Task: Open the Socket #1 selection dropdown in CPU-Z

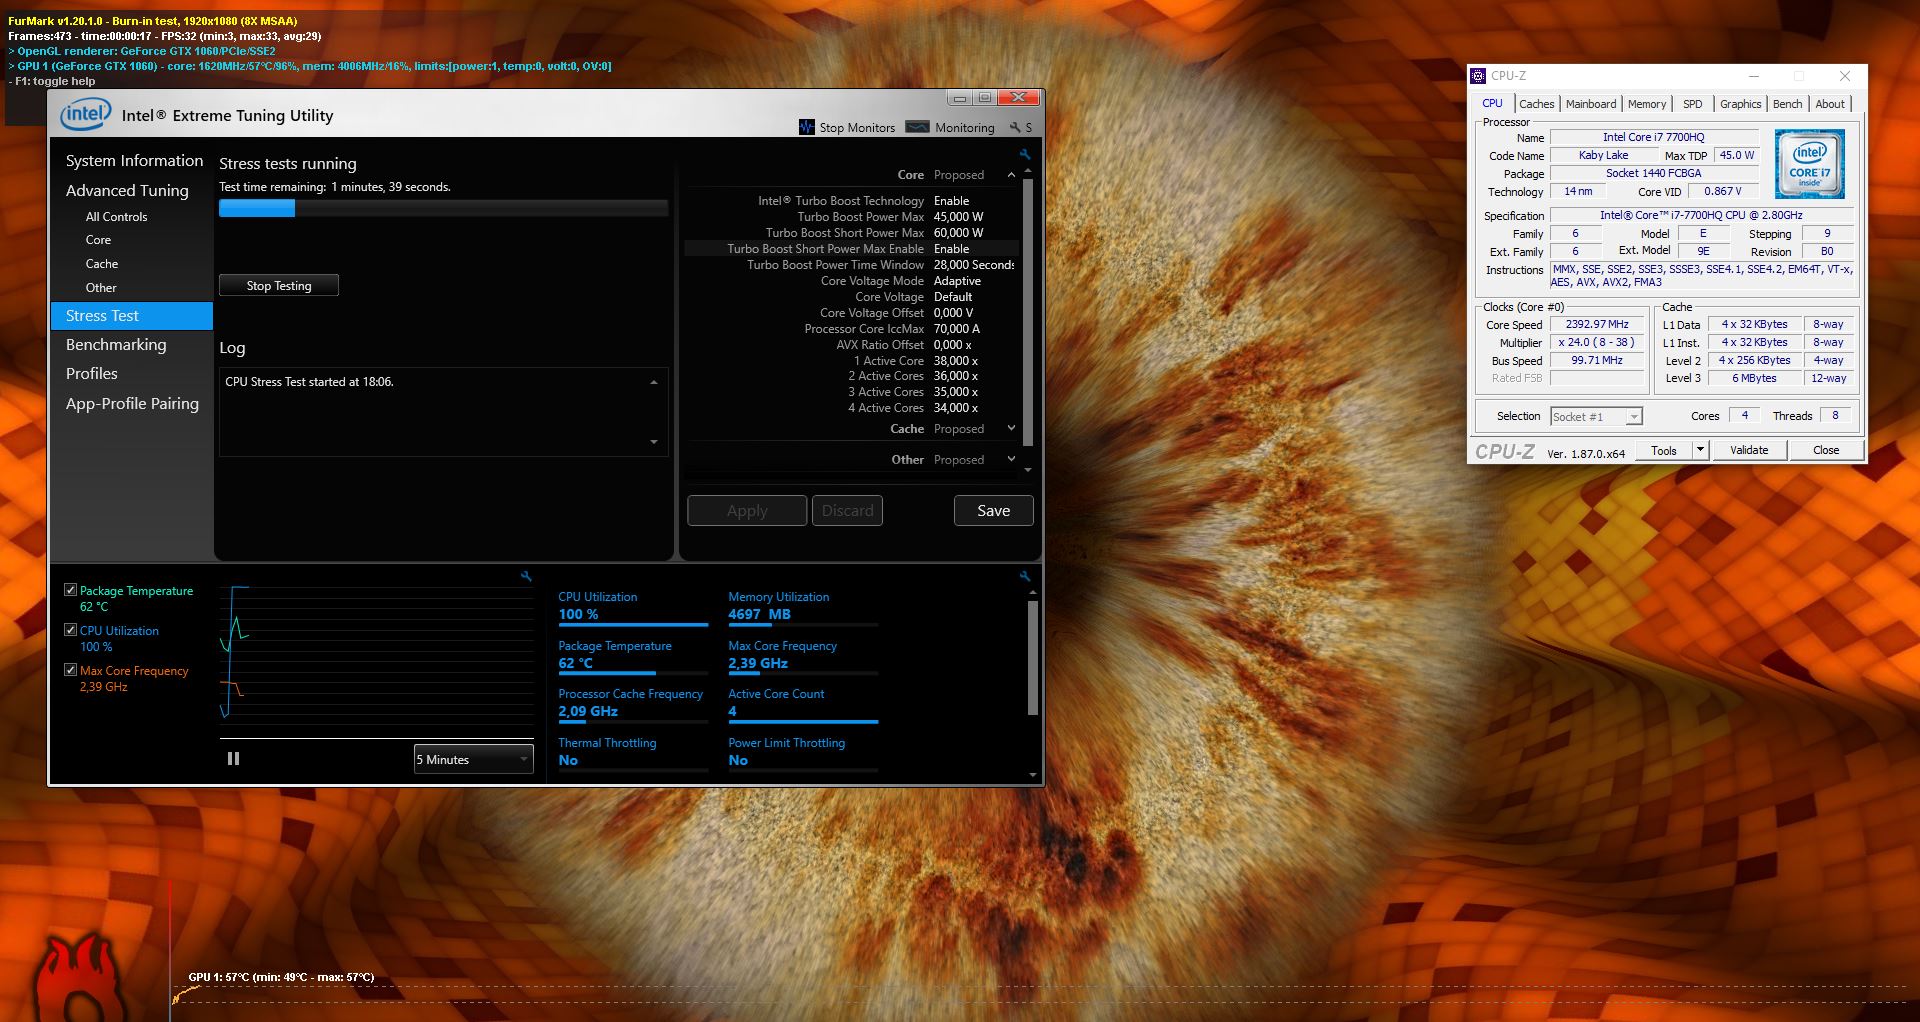Action: (x=1596, y=417)
